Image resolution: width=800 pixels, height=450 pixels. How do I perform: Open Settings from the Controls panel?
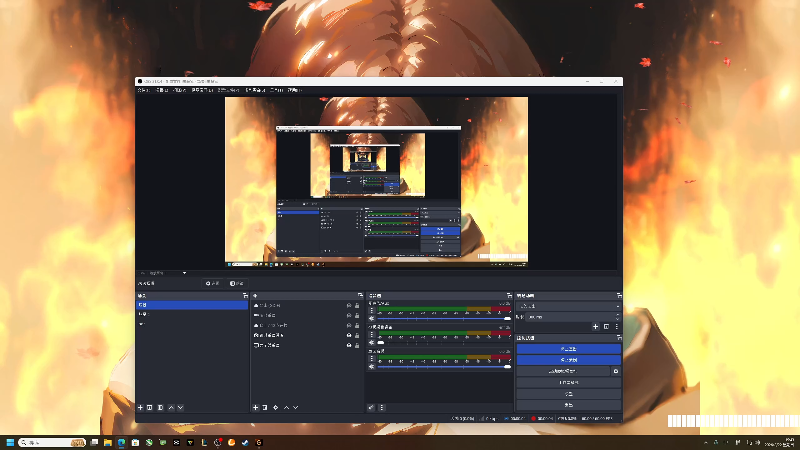coord(568,394)
